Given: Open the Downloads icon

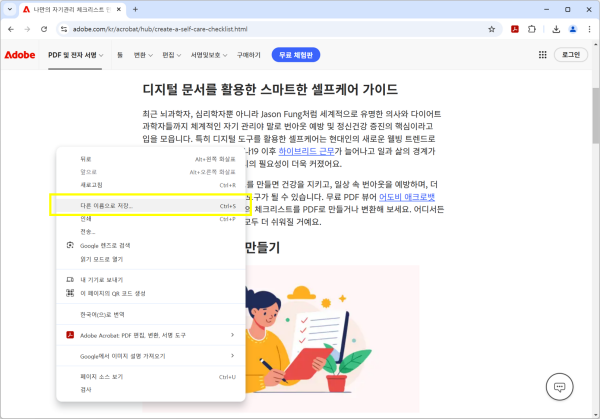Looking at the screenshot, I should 556,29.
